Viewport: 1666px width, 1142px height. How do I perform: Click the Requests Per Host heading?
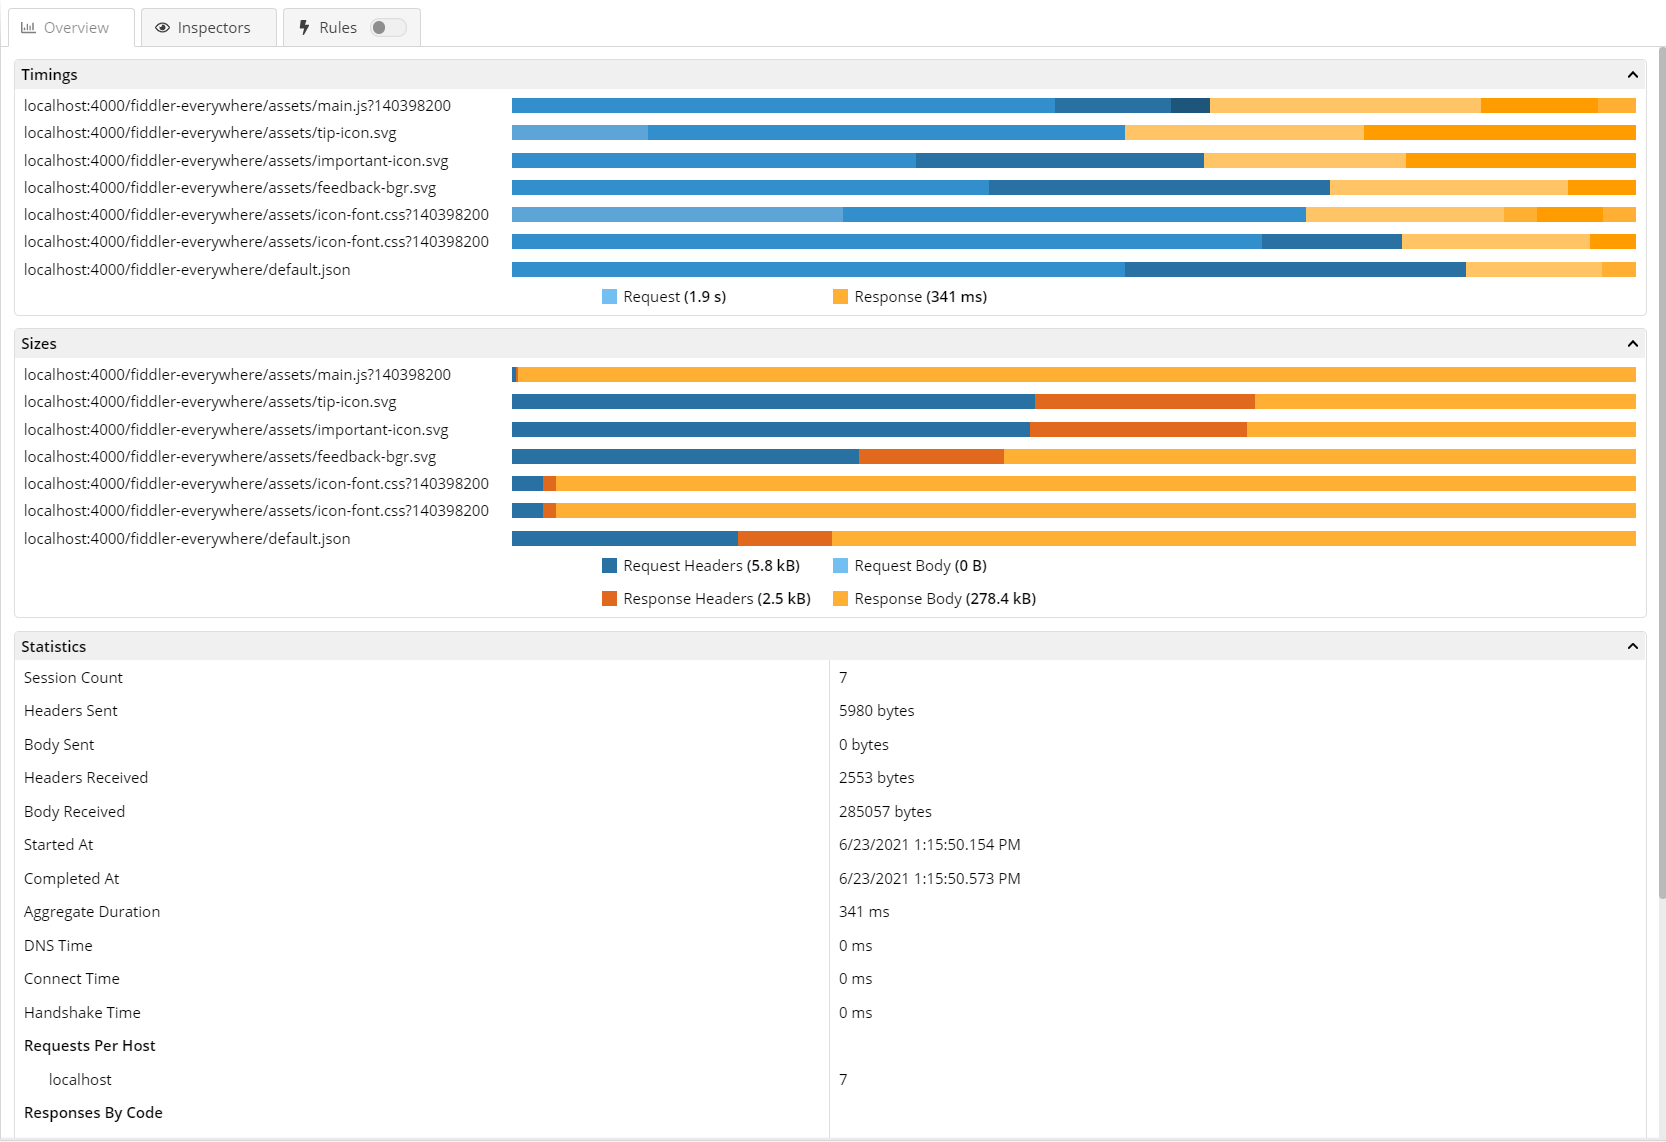tap(90, 1046)
